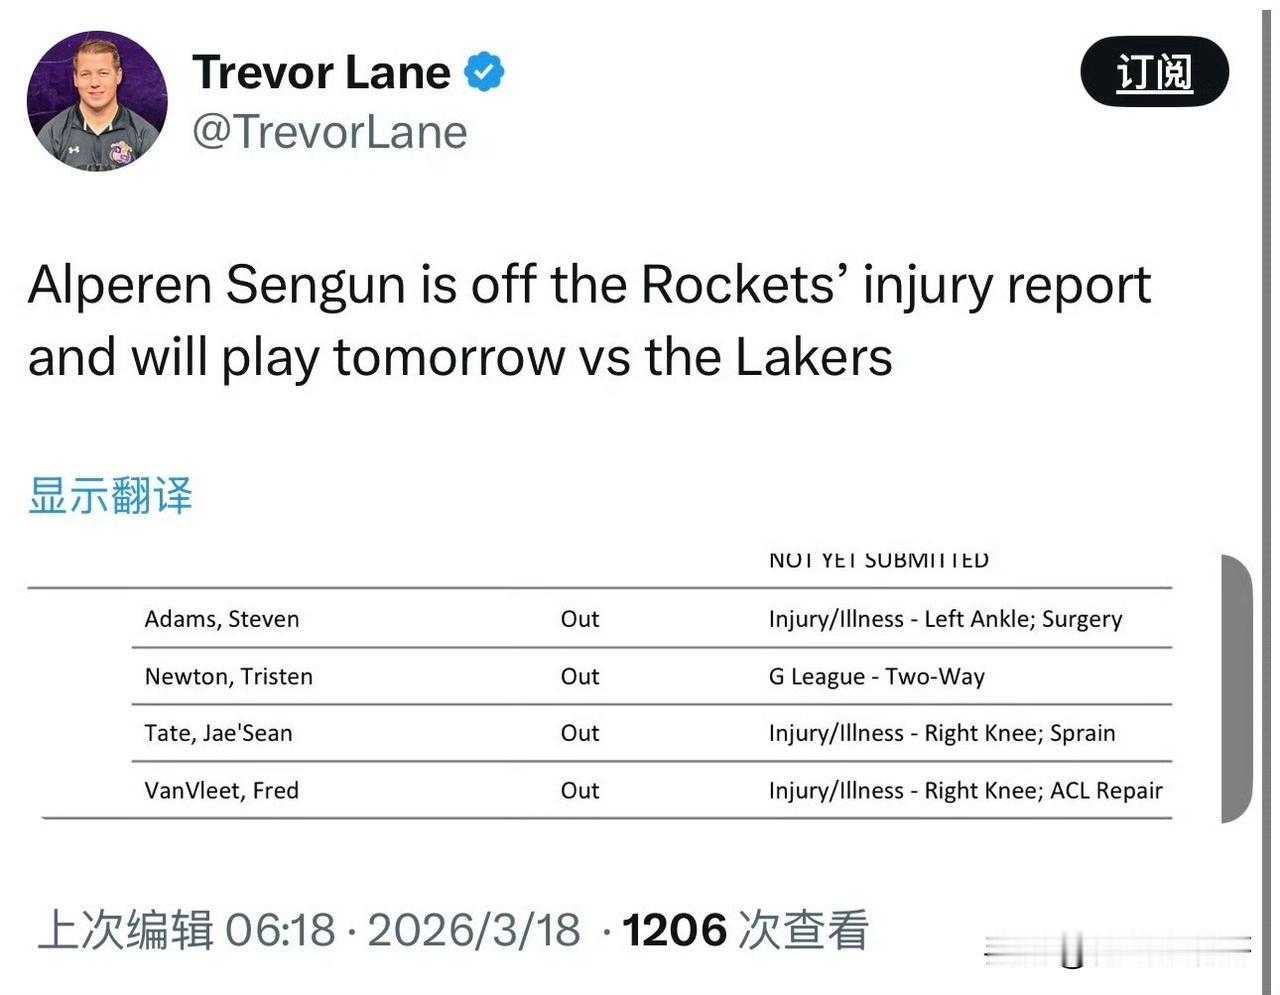Viewport: 1280px width, 995px height.
Task: Open the @TrevorLane handle link
Action: pos(330,131)
